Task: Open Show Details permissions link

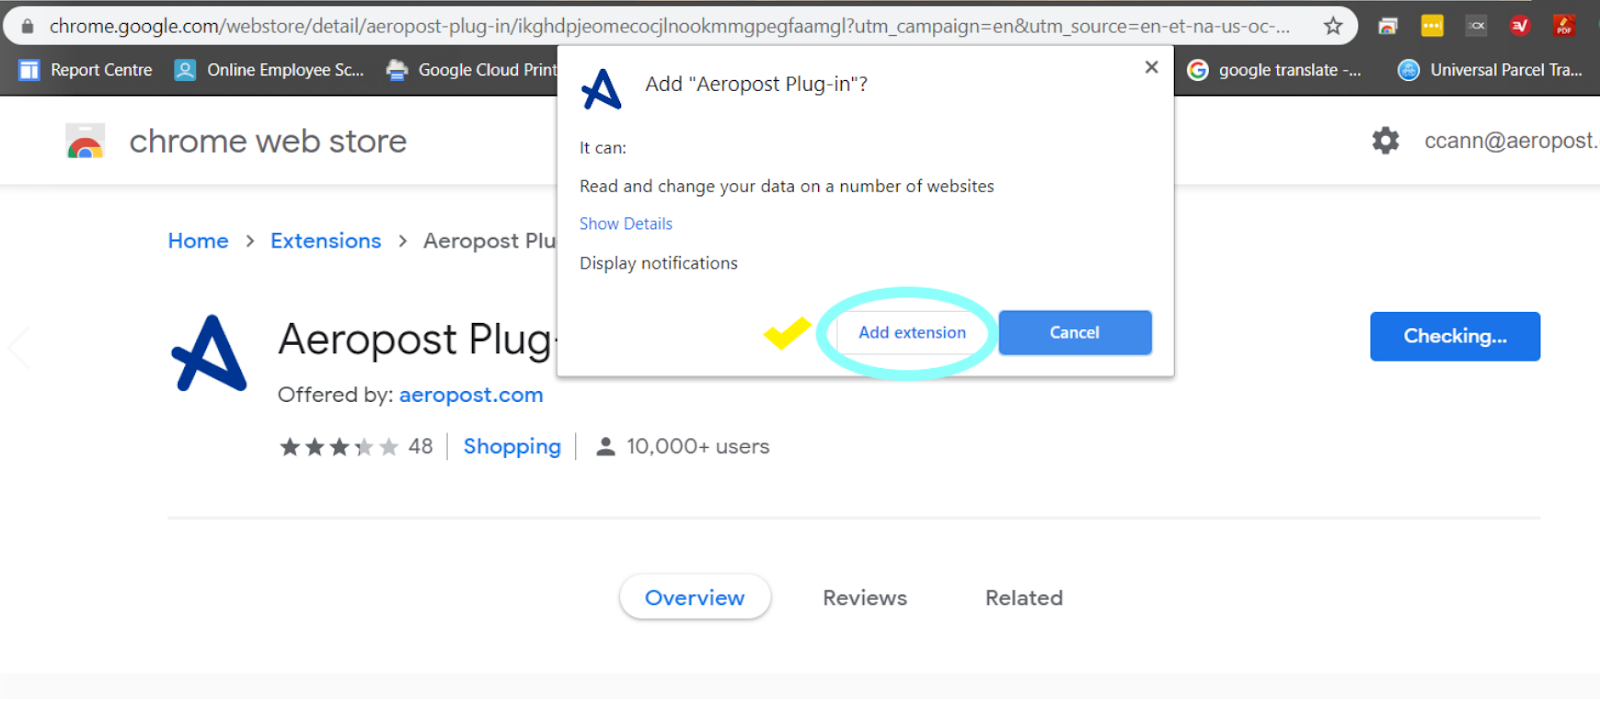Action: pyautogui.click(x=626, y=224)
